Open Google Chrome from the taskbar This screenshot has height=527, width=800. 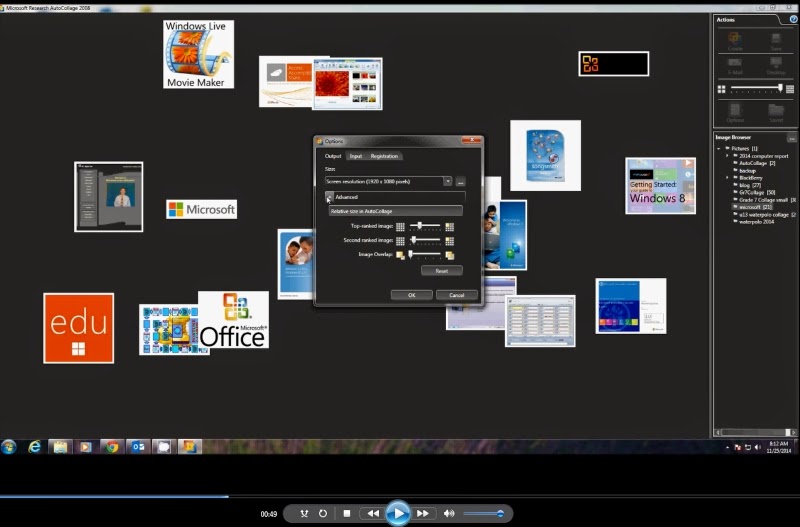click(112, 447)
